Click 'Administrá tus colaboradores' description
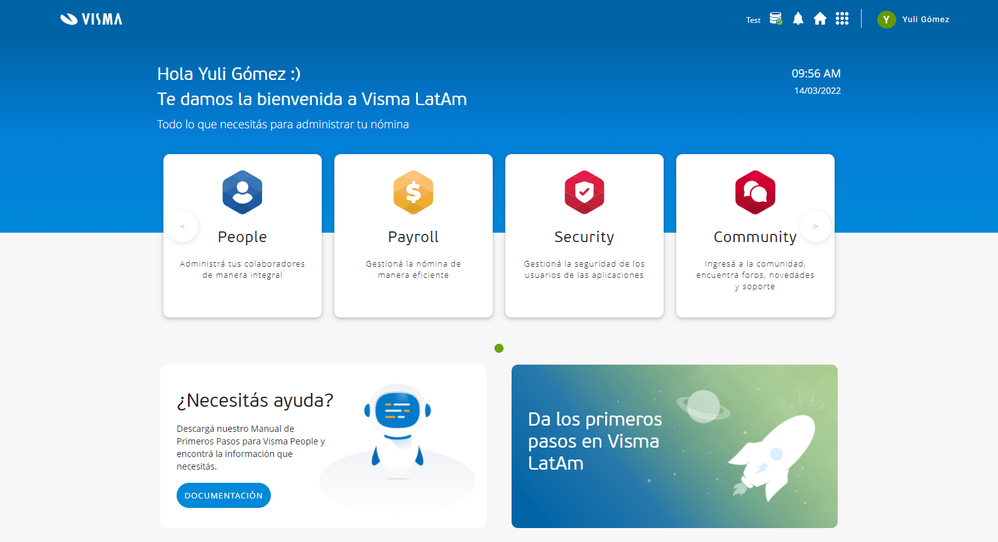The image size is (998, 542). 242,269
